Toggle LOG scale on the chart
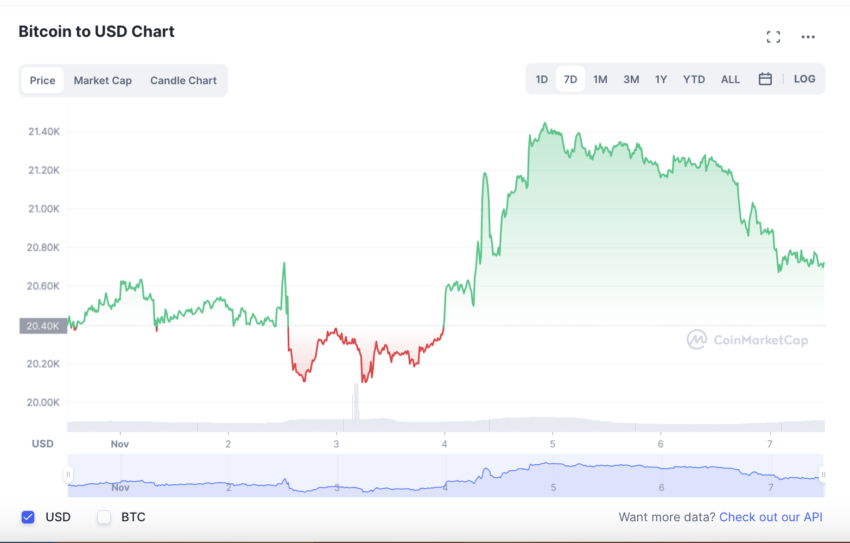This screenshot has height=543, width=850. pos(804,79)
